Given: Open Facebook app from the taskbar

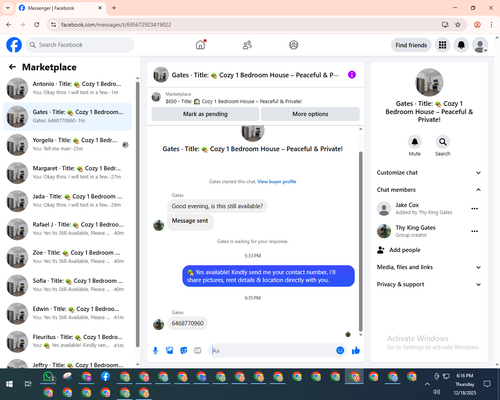Looking at the screenshot, I should coord(106,377).
